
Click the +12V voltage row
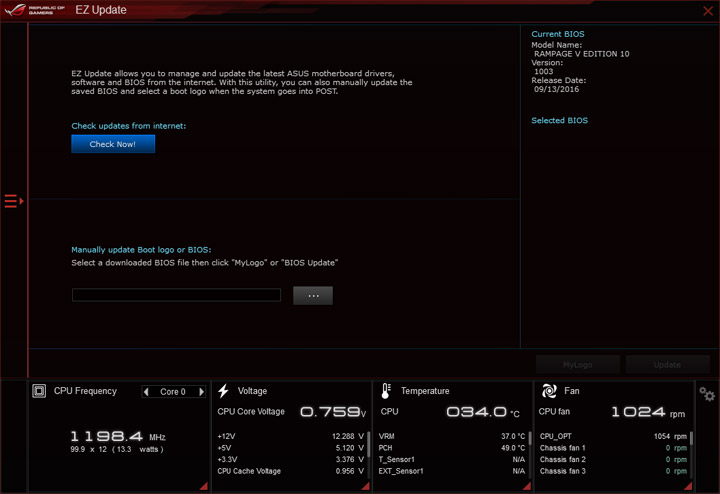[x=291, y=436]
